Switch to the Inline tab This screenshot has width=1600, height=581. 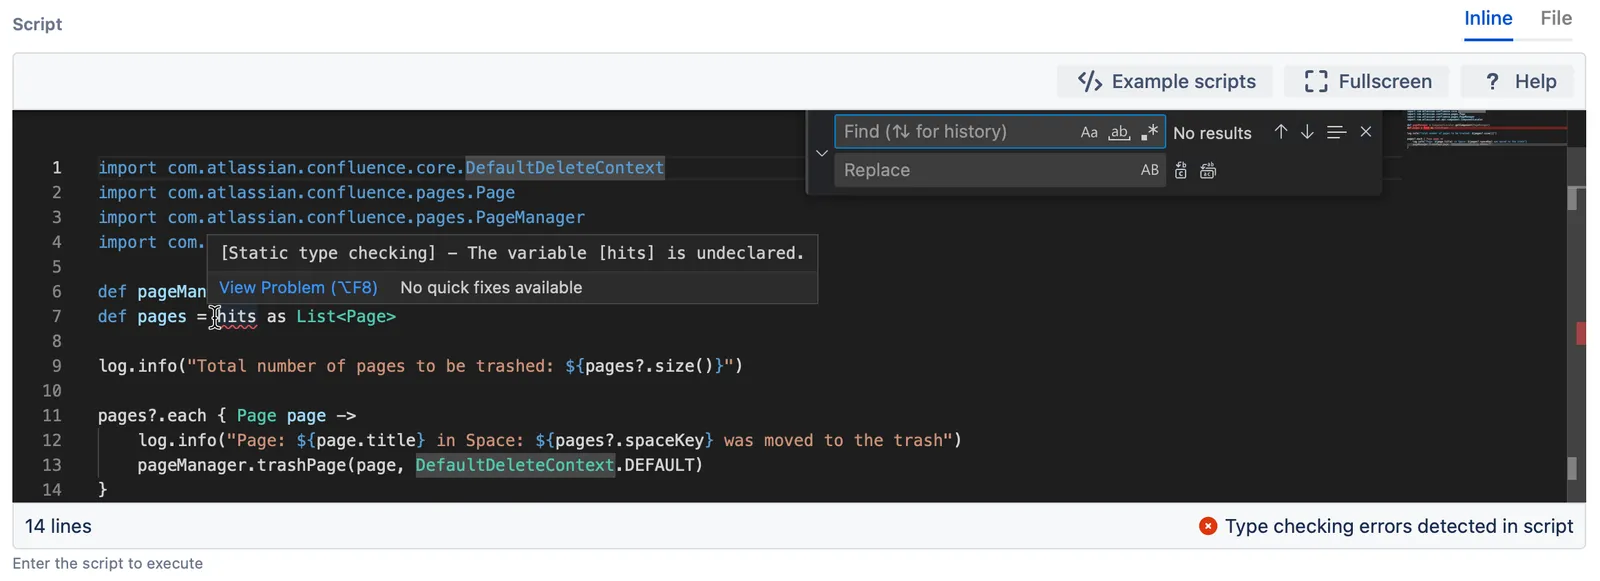point(1487,19)
